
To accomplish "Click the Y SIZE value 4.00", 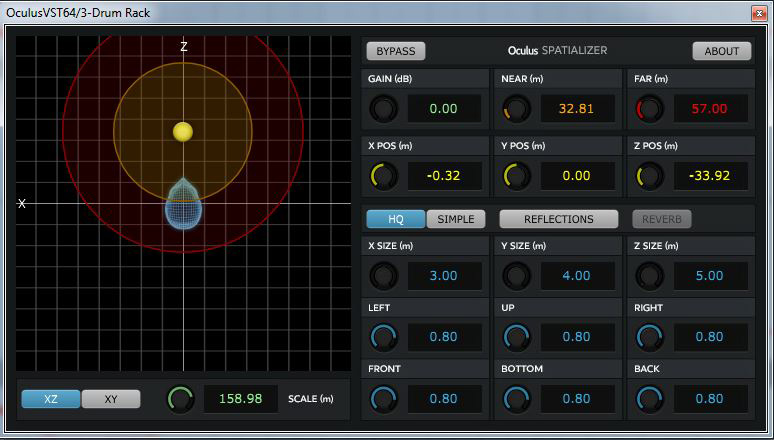I will click(x=577, y=276).
